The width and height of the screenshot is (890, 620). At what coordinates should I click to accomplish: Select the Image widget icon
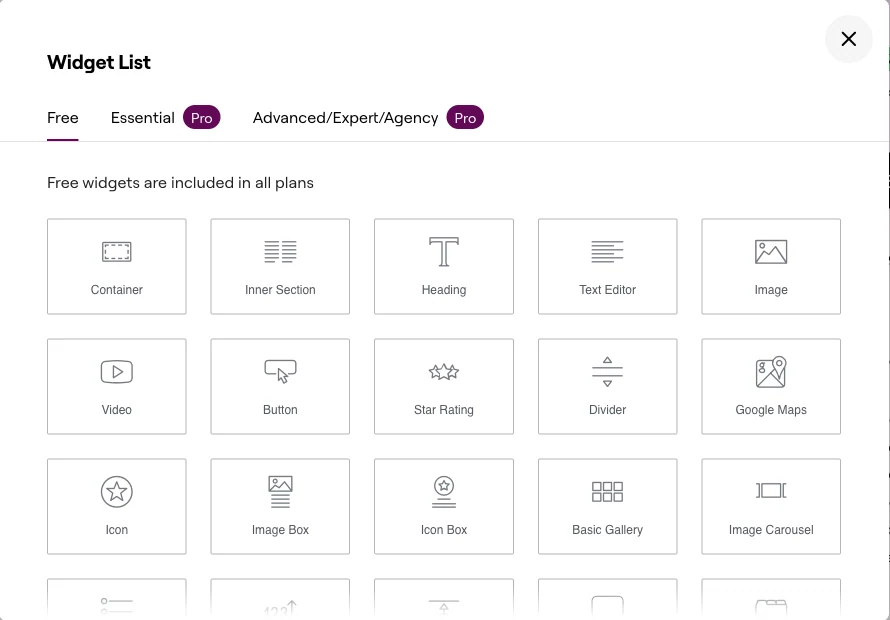pos(771,252)
